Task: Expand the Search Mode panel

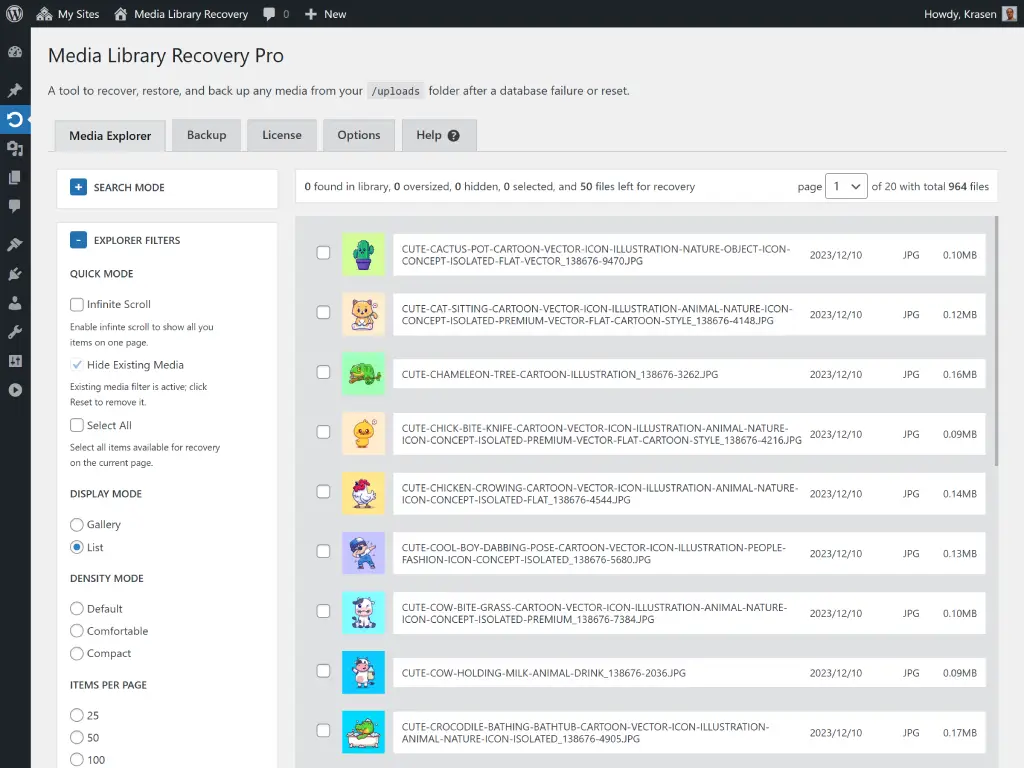Action: [x=78, y=187]
